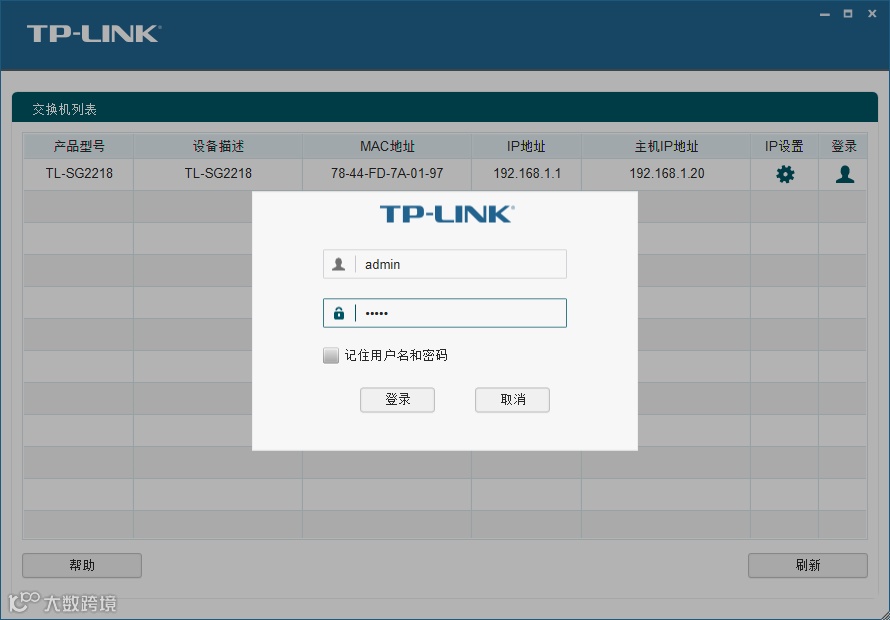Viewport: 890px width, 620px height.
Task: Click the TP-LINK logo in login dialog
Action: [447, 214]
